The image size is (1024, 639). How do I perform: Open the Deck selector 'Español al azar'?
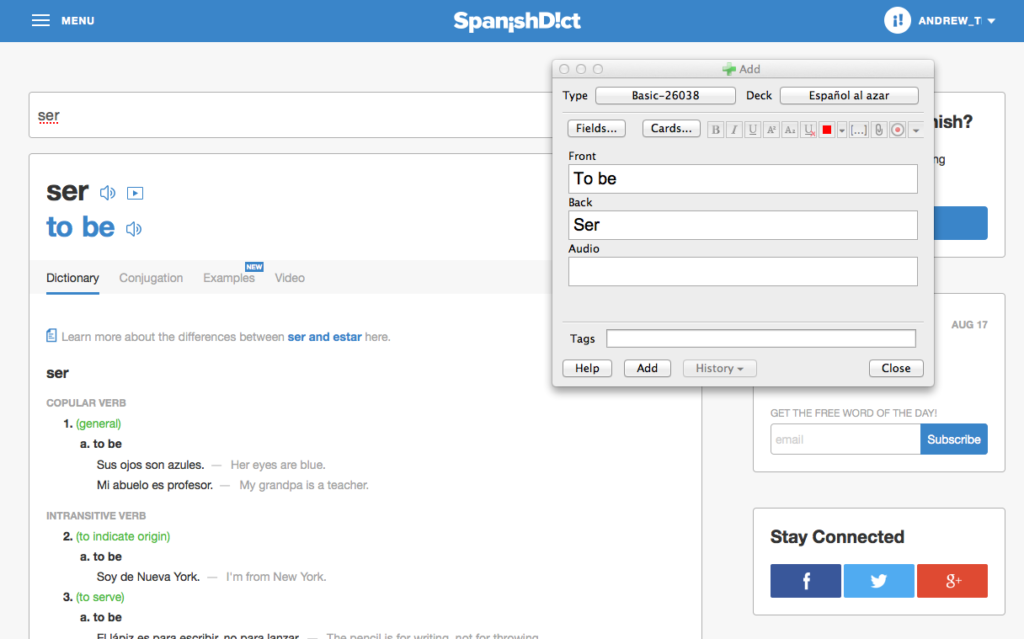pos(848,96)
